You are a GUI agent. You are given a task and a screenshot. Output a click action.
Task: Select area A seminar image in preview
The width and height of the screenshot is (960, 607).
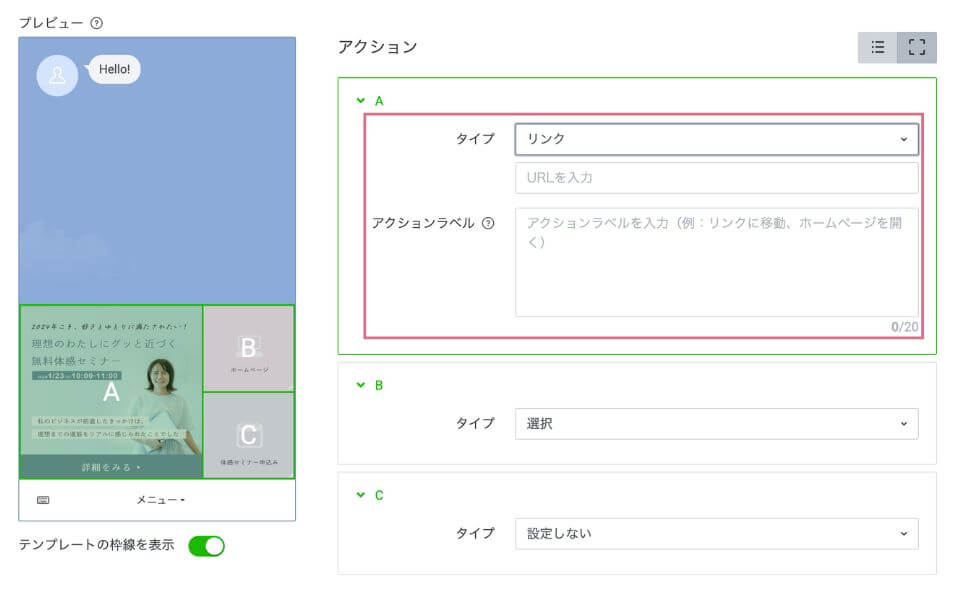click(x=111, y=391)
